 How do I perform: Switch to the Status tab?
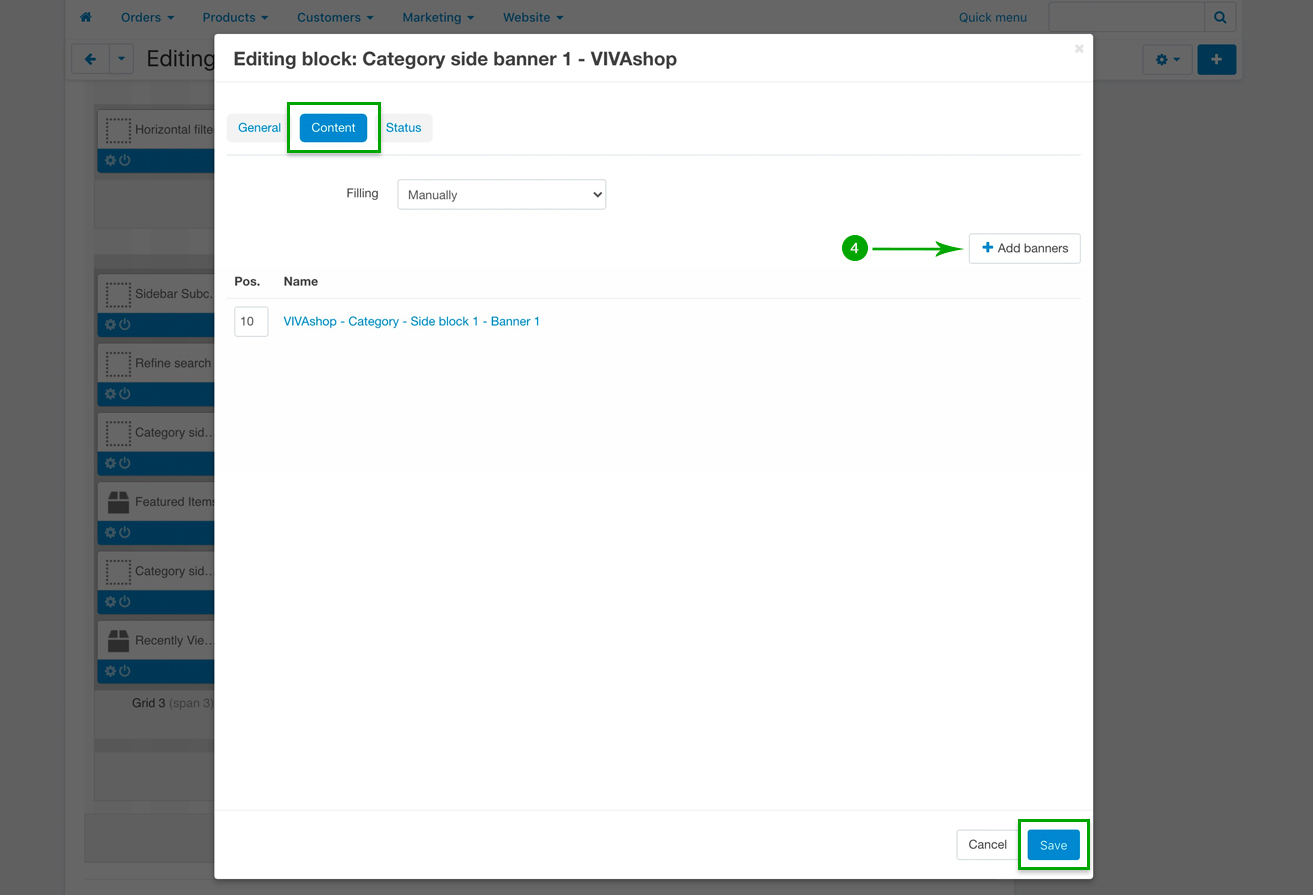coord(404,128)
